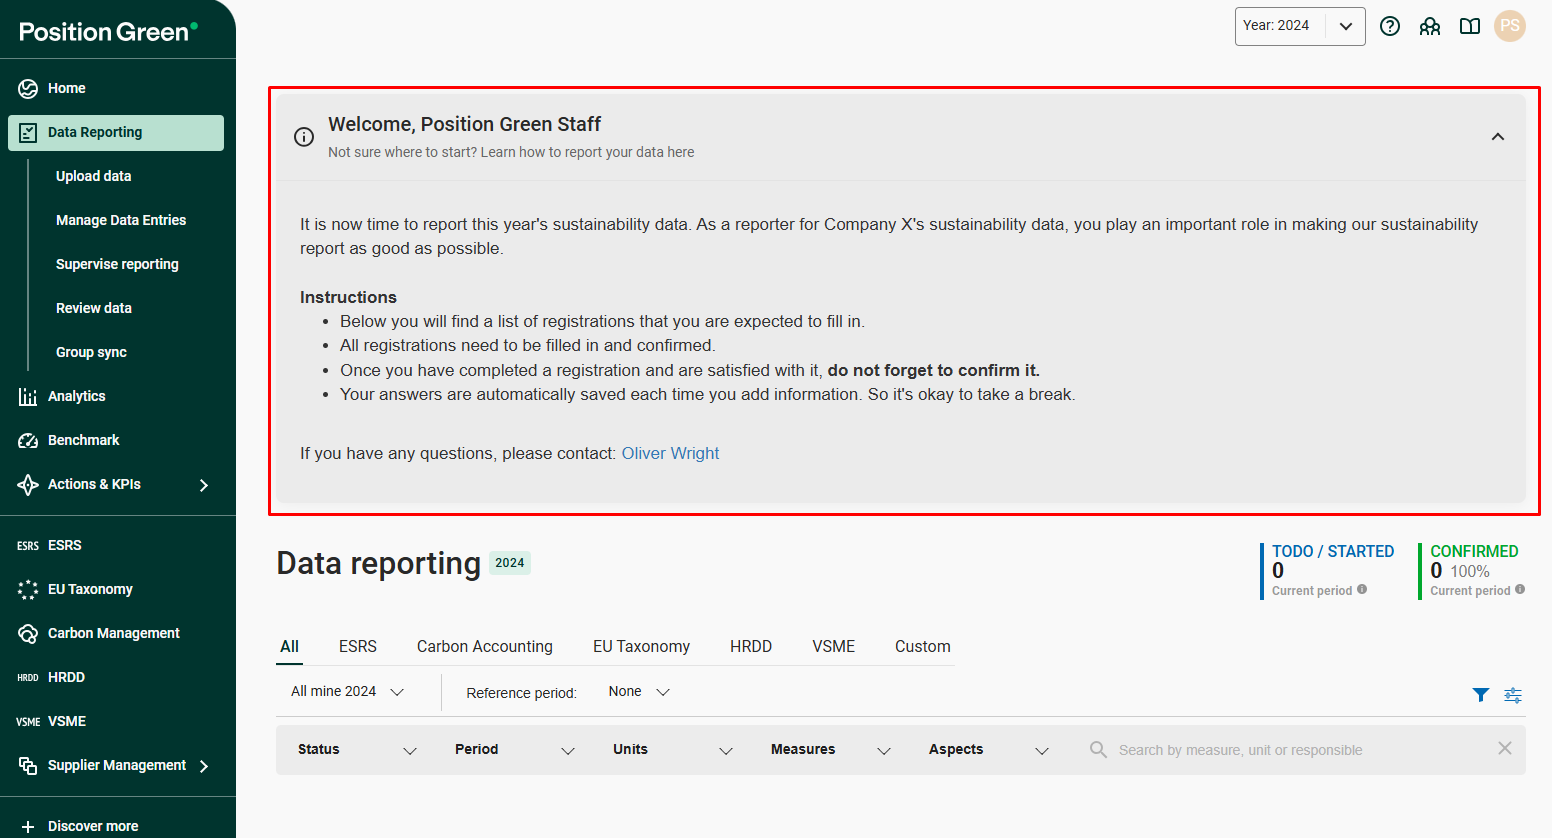Open Group sync in sidebar
The height and width of the screenshot is (838, 1552).
point(91,352)
